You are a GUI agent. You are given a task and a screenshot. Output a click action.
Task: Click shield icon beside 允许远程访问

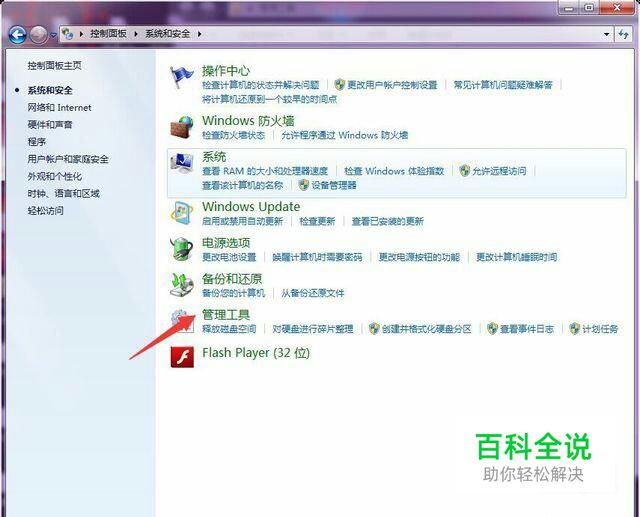[x=464, y=171]
